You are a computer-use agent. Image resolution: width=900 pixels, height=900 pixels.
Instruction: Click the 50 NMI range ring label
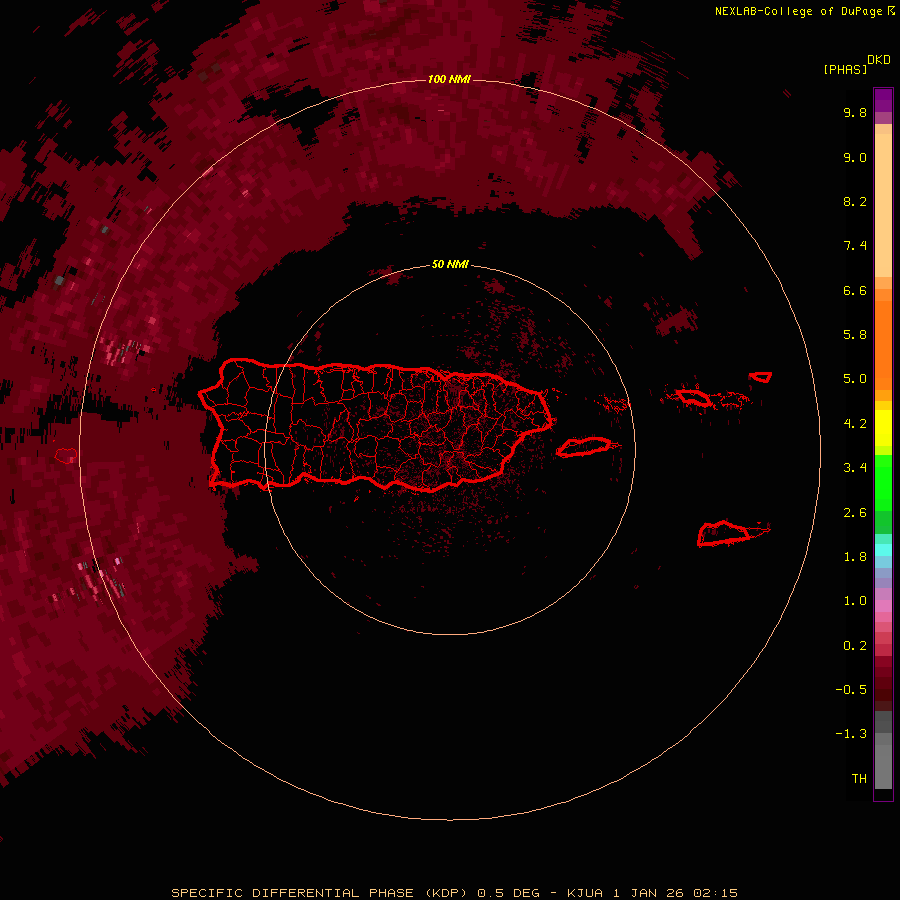[x=450, y=265]
